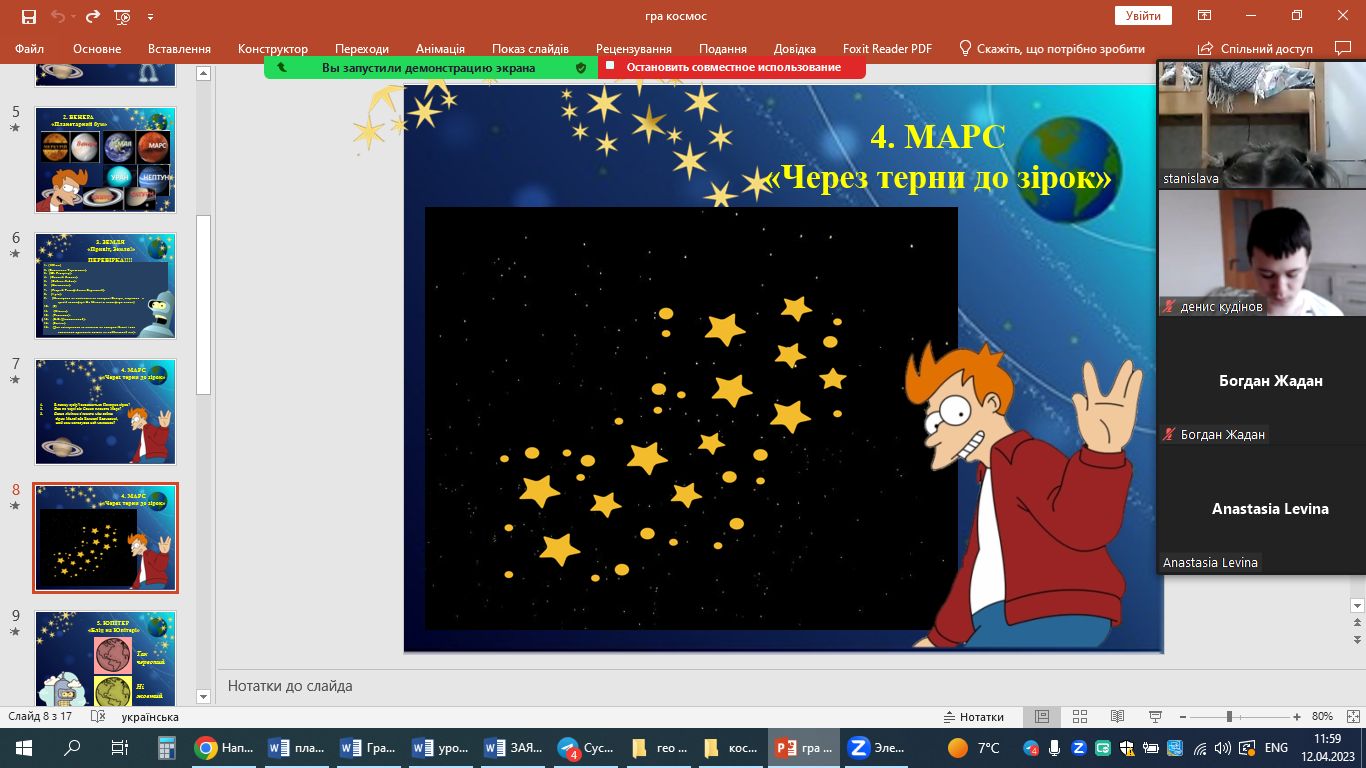Open the Customize Quick Access Toolbar dropdown
The height and width of the screenshot is (768, 1366).
[x=151, y=17]
